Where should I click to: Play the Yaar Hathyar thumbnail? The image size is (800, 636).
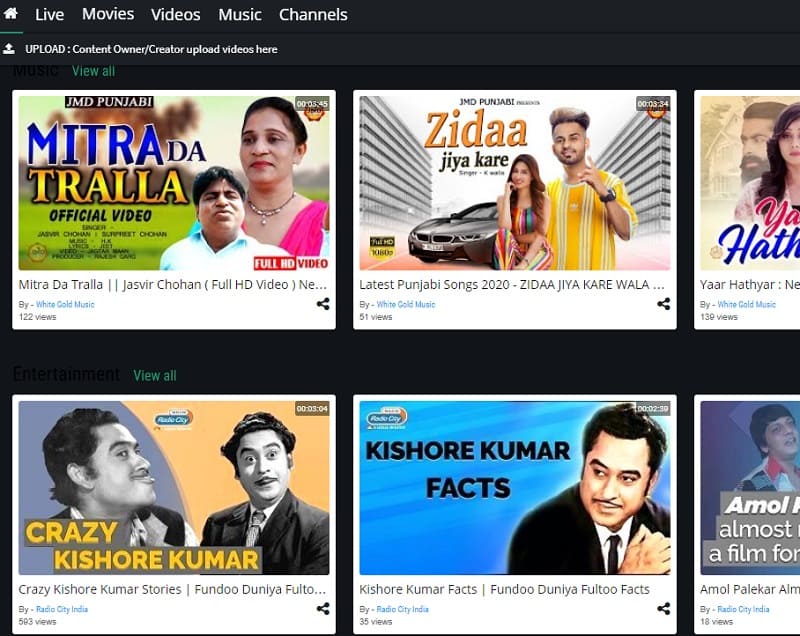tap(750, 183)
